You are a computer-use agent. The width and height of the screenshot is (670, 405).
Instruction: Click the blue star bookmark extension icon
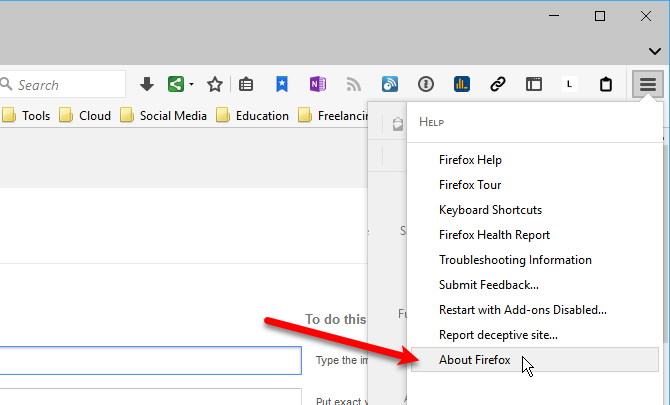282,85
